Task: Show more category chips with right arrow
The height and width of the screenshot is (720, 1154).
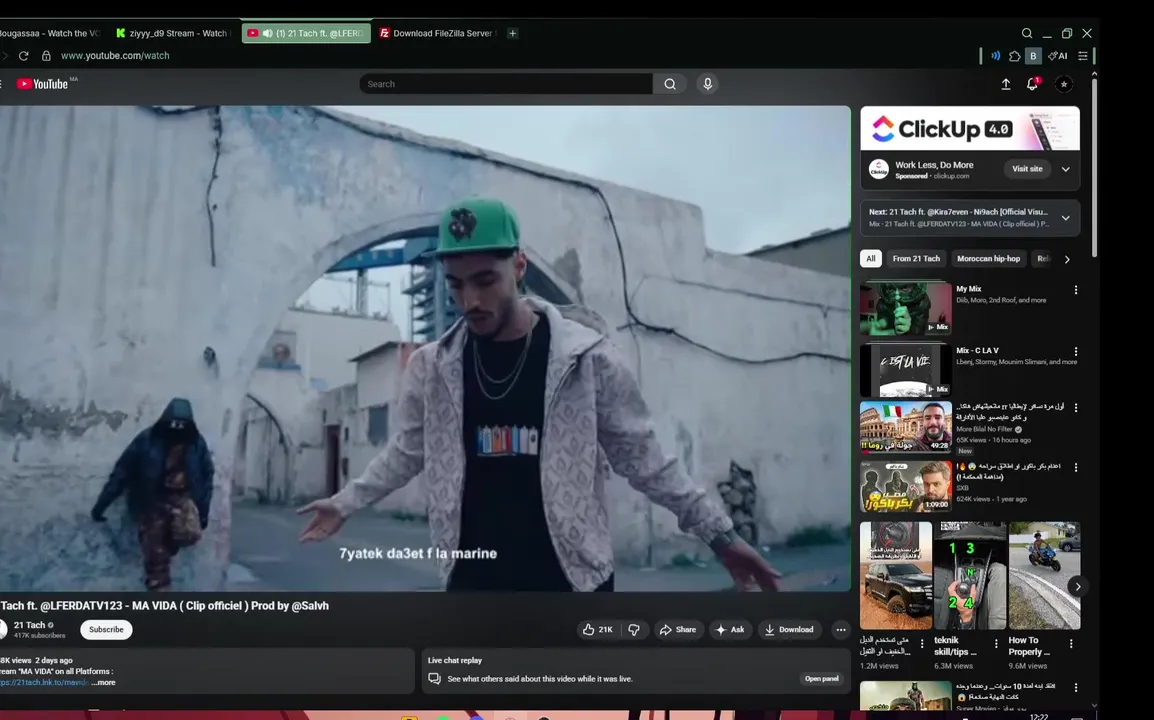Action: (1067, 259)
